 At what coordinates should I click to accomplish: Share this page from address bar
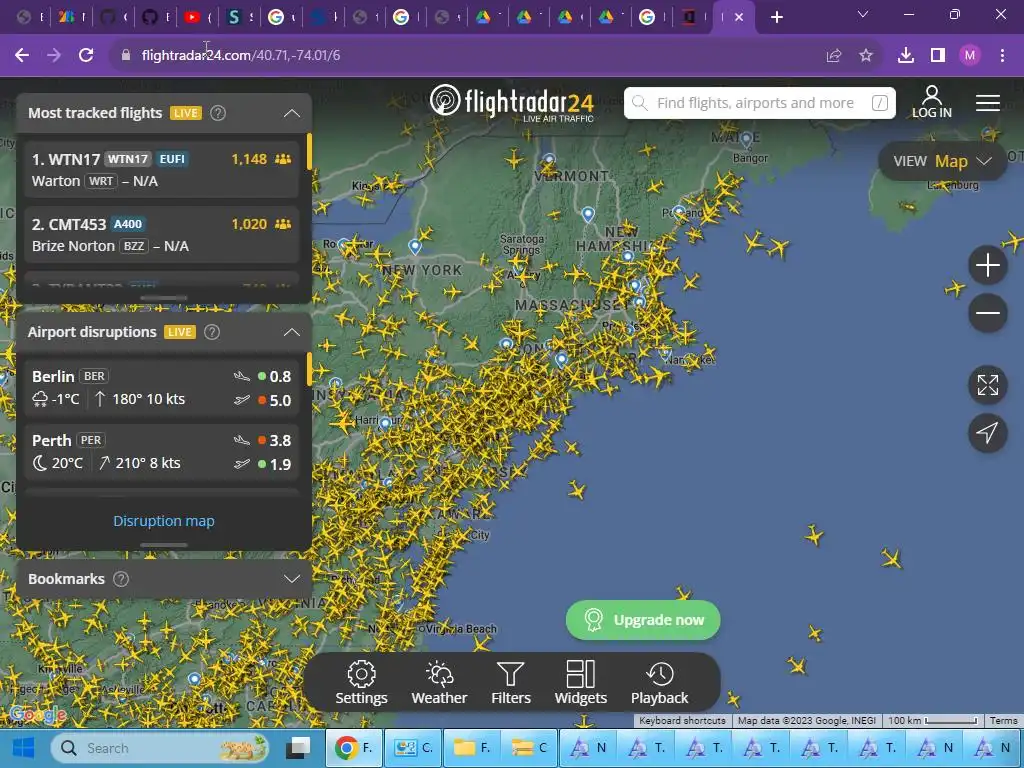pyautogui.click(x=834, y=56)
